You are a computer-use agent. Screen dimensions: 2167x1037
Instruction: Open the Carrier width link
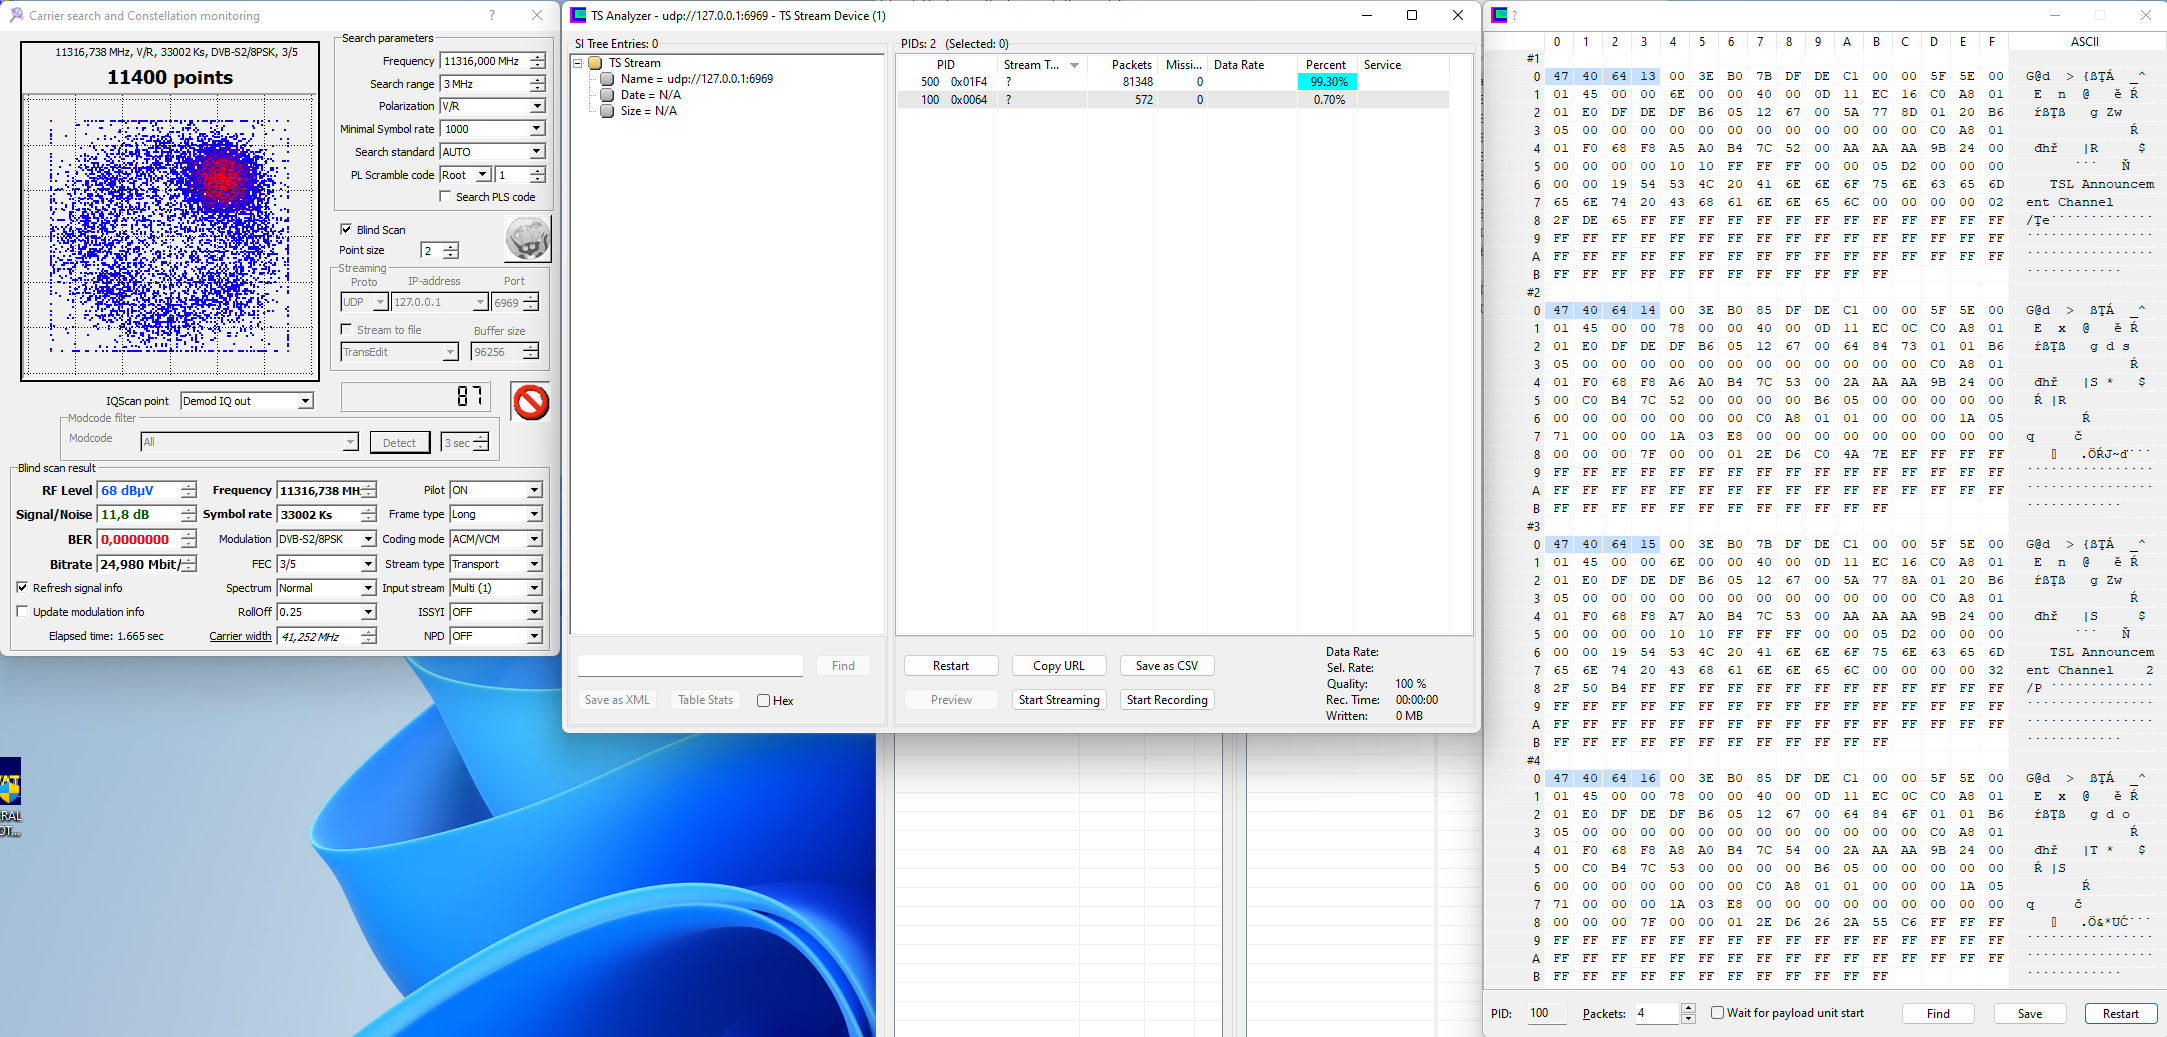coord(240,636)
